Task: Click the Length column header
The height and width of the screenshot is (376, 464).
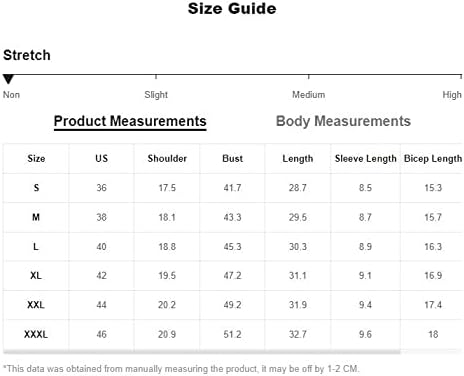Action: point(298,159)
